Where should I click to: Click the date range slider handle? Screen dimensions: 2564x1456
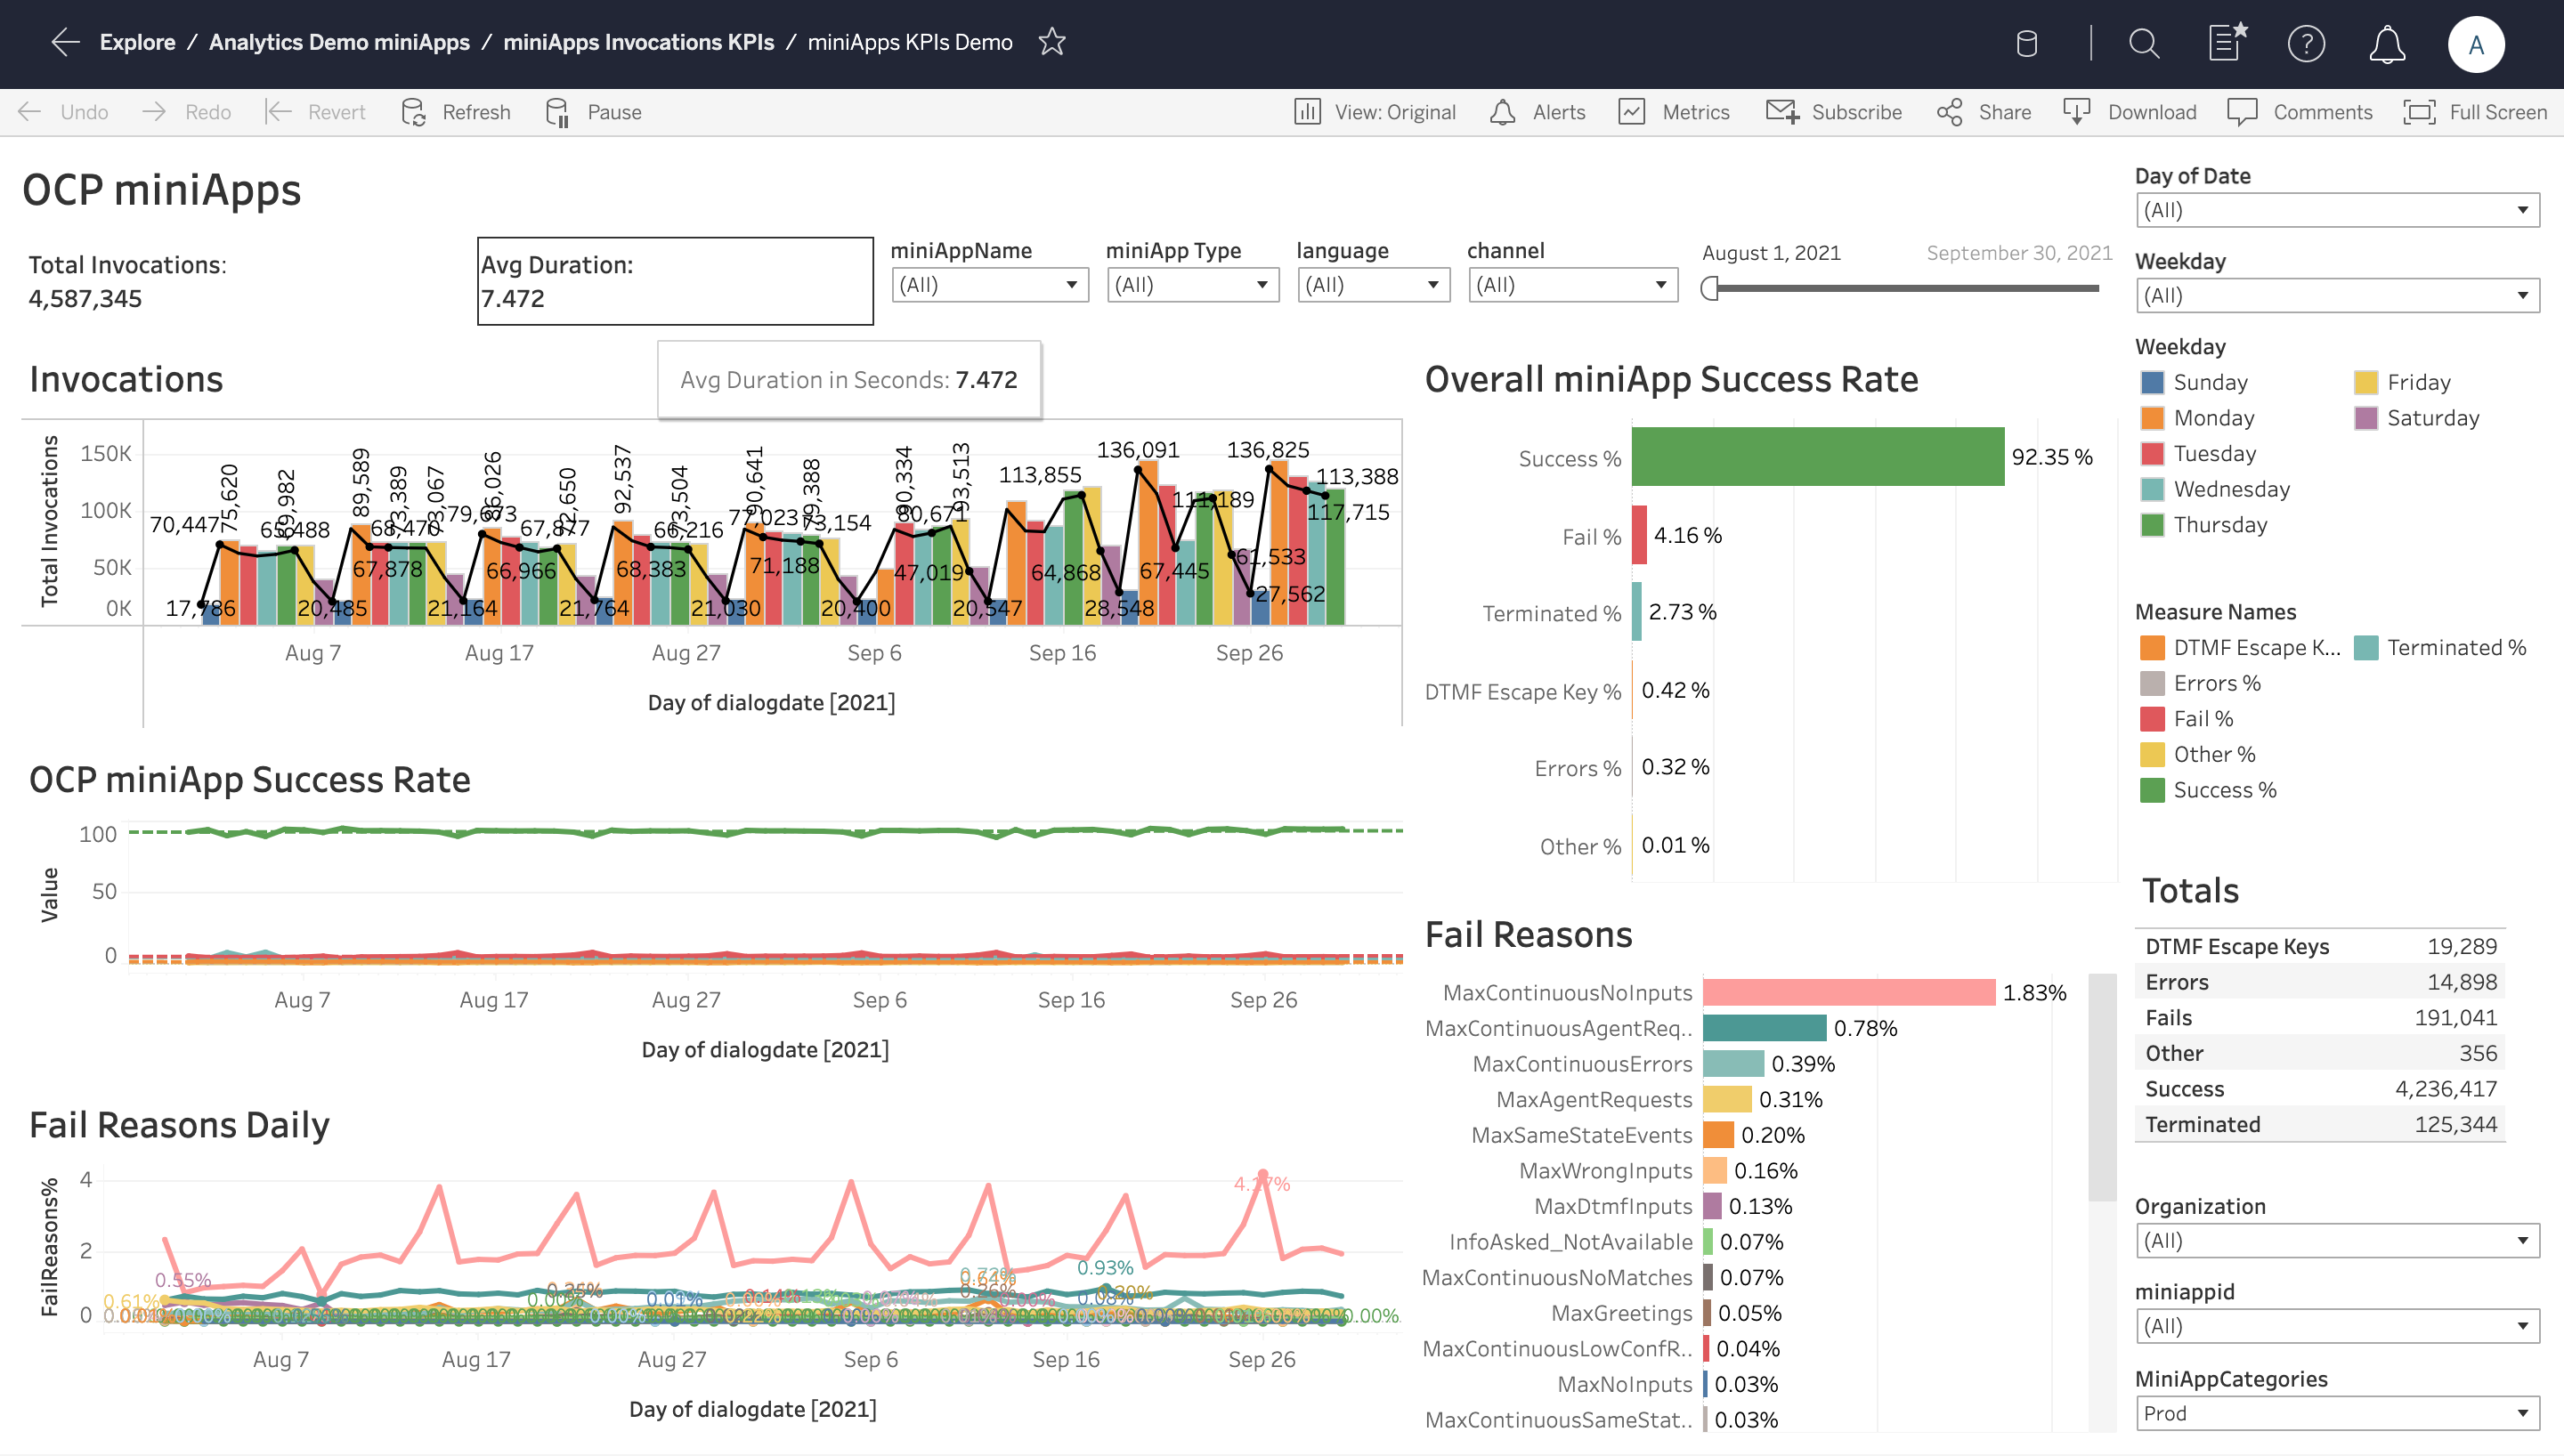pos(1710,289)
